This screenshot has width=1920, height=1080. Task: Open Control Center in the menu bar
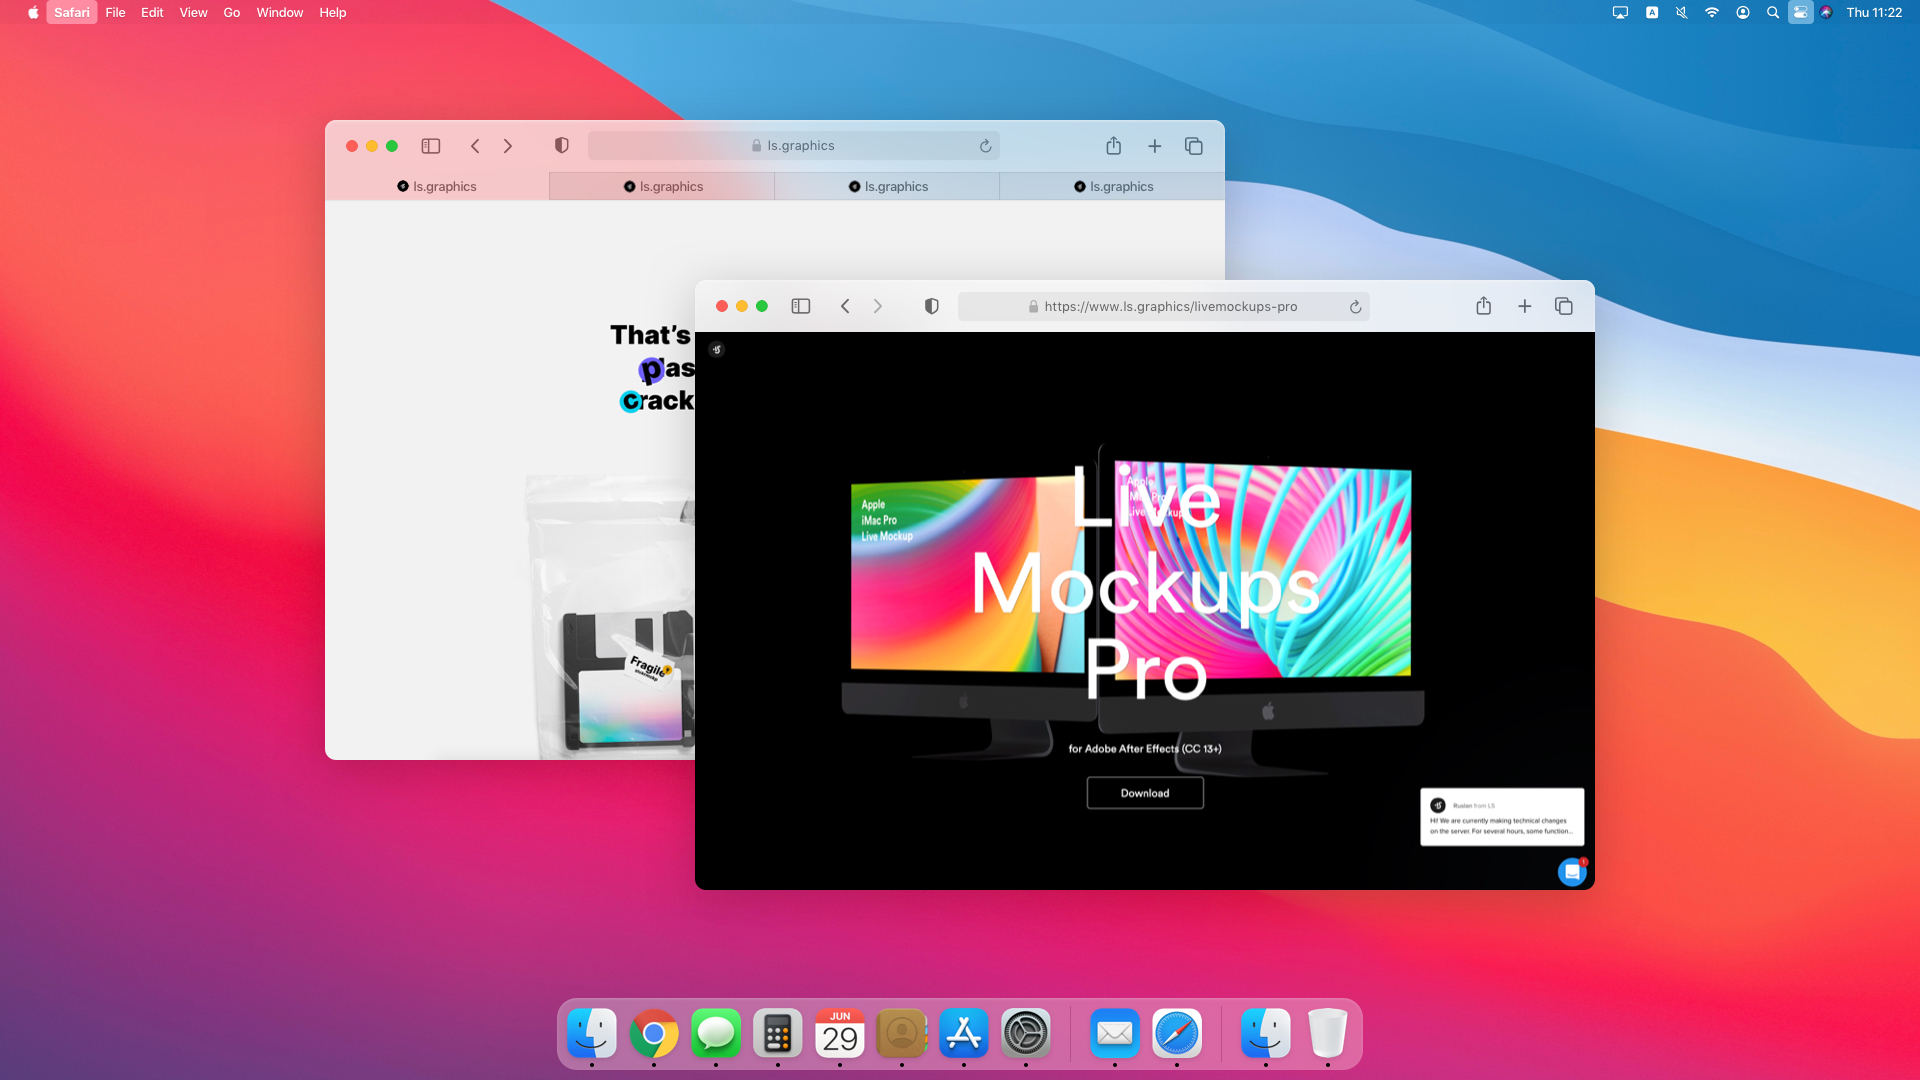(x=1801, y=12)
